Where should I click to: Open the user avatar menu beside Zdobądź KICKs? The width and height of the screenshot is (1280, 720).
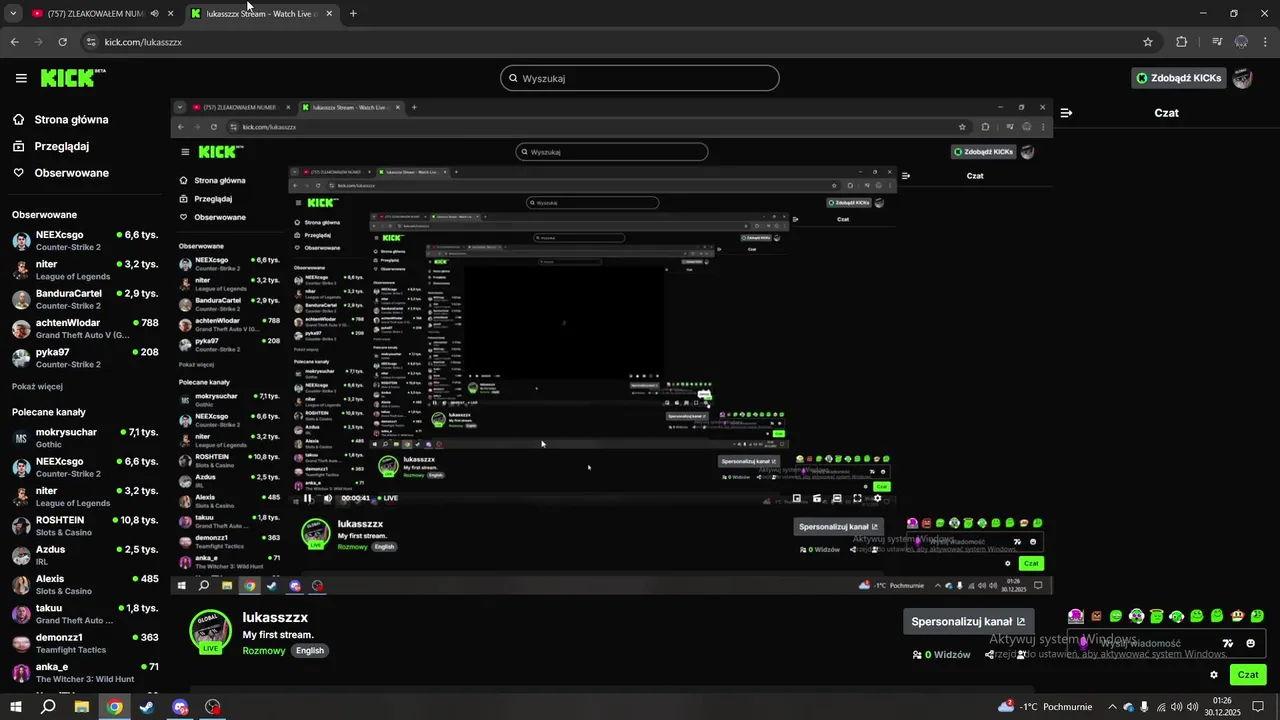tap(1242, 78)
